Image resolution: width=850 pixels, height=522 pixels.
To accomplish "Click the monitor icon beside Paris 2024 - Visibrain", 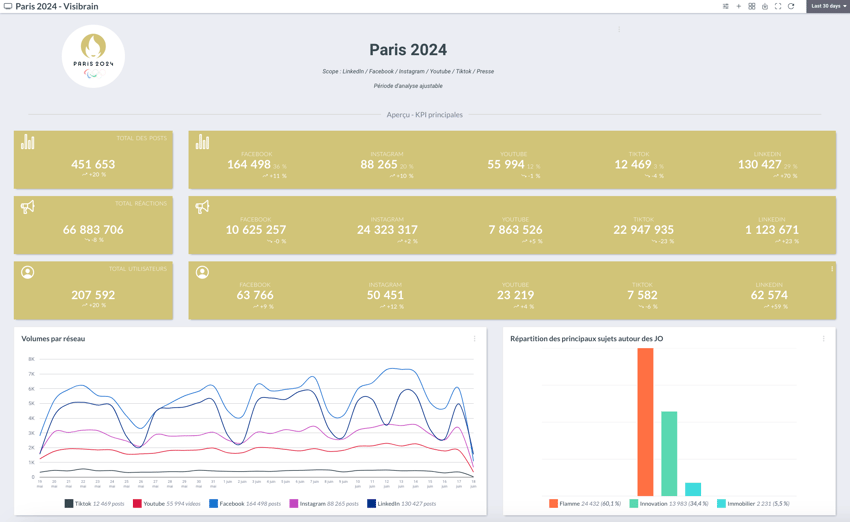I will click(8, 7).
